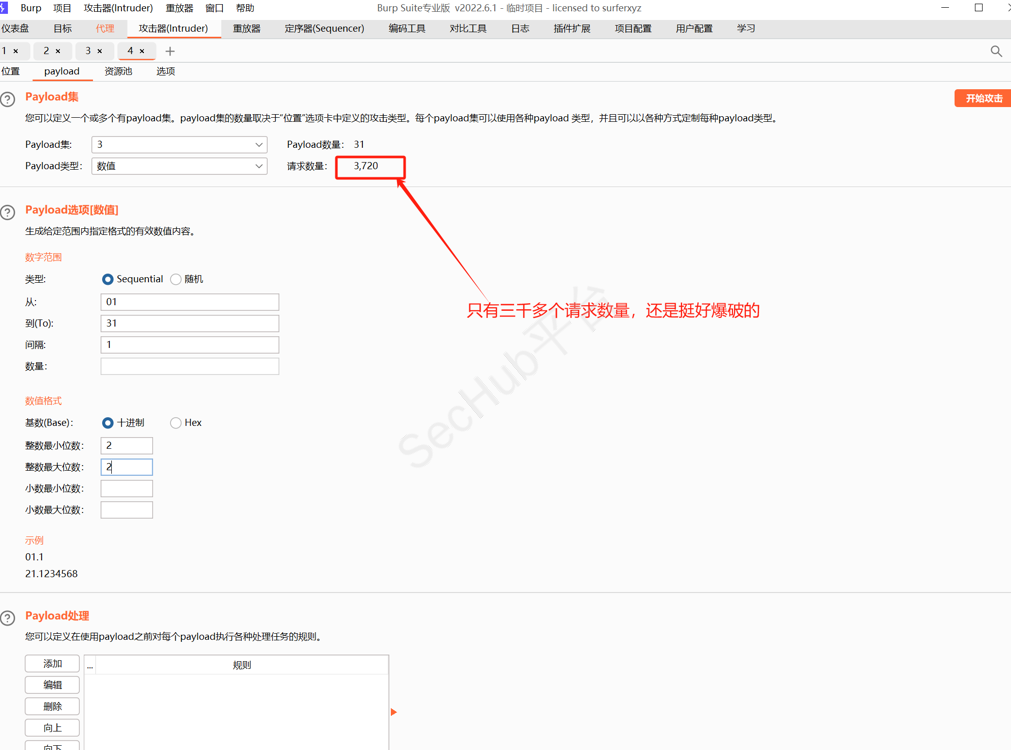Close Intruder tab 2

click(x=58, y=51)
